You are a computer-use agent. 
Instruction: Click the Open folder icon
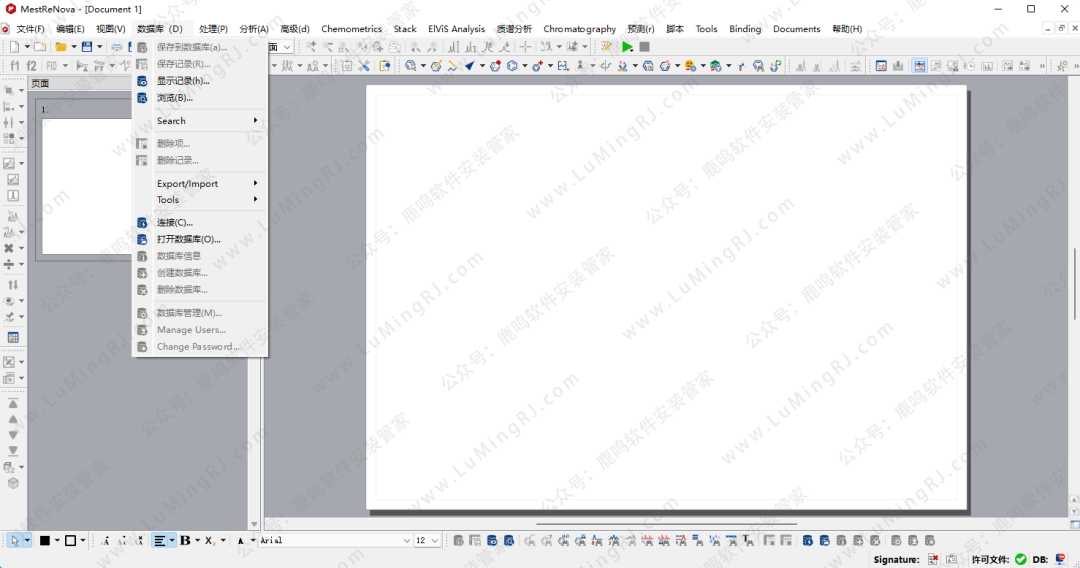pyautogui.click(x=61, y=47)
